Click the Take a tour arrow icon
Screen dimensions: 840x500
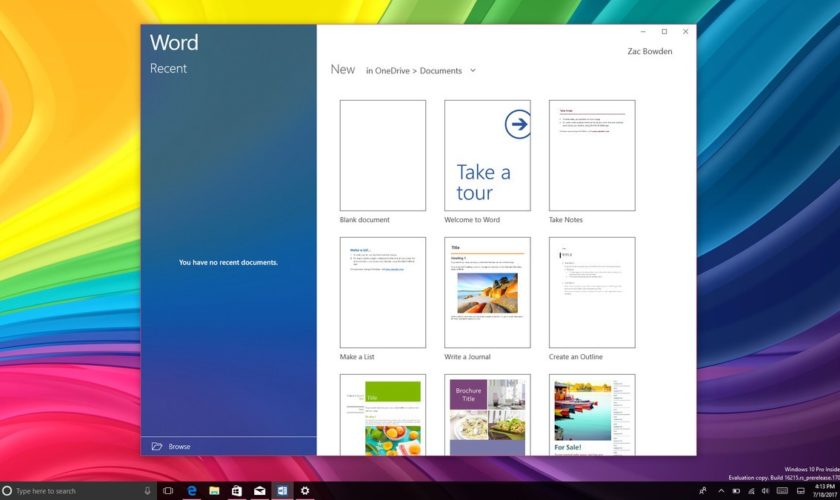pos(517,125)
